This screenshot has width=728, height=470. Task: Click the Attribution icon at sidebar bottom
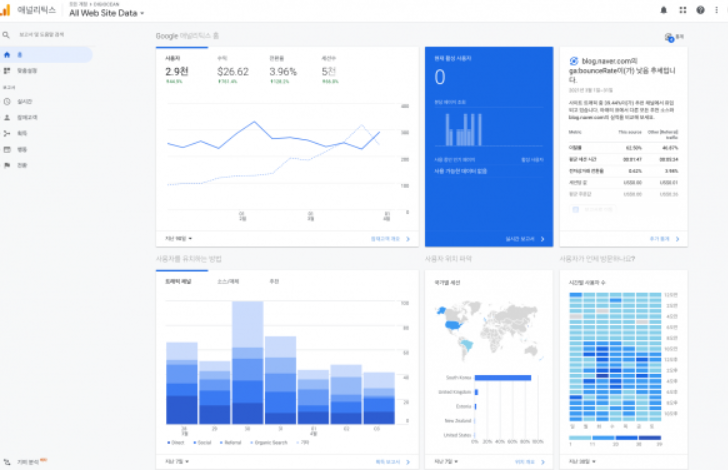7,462
